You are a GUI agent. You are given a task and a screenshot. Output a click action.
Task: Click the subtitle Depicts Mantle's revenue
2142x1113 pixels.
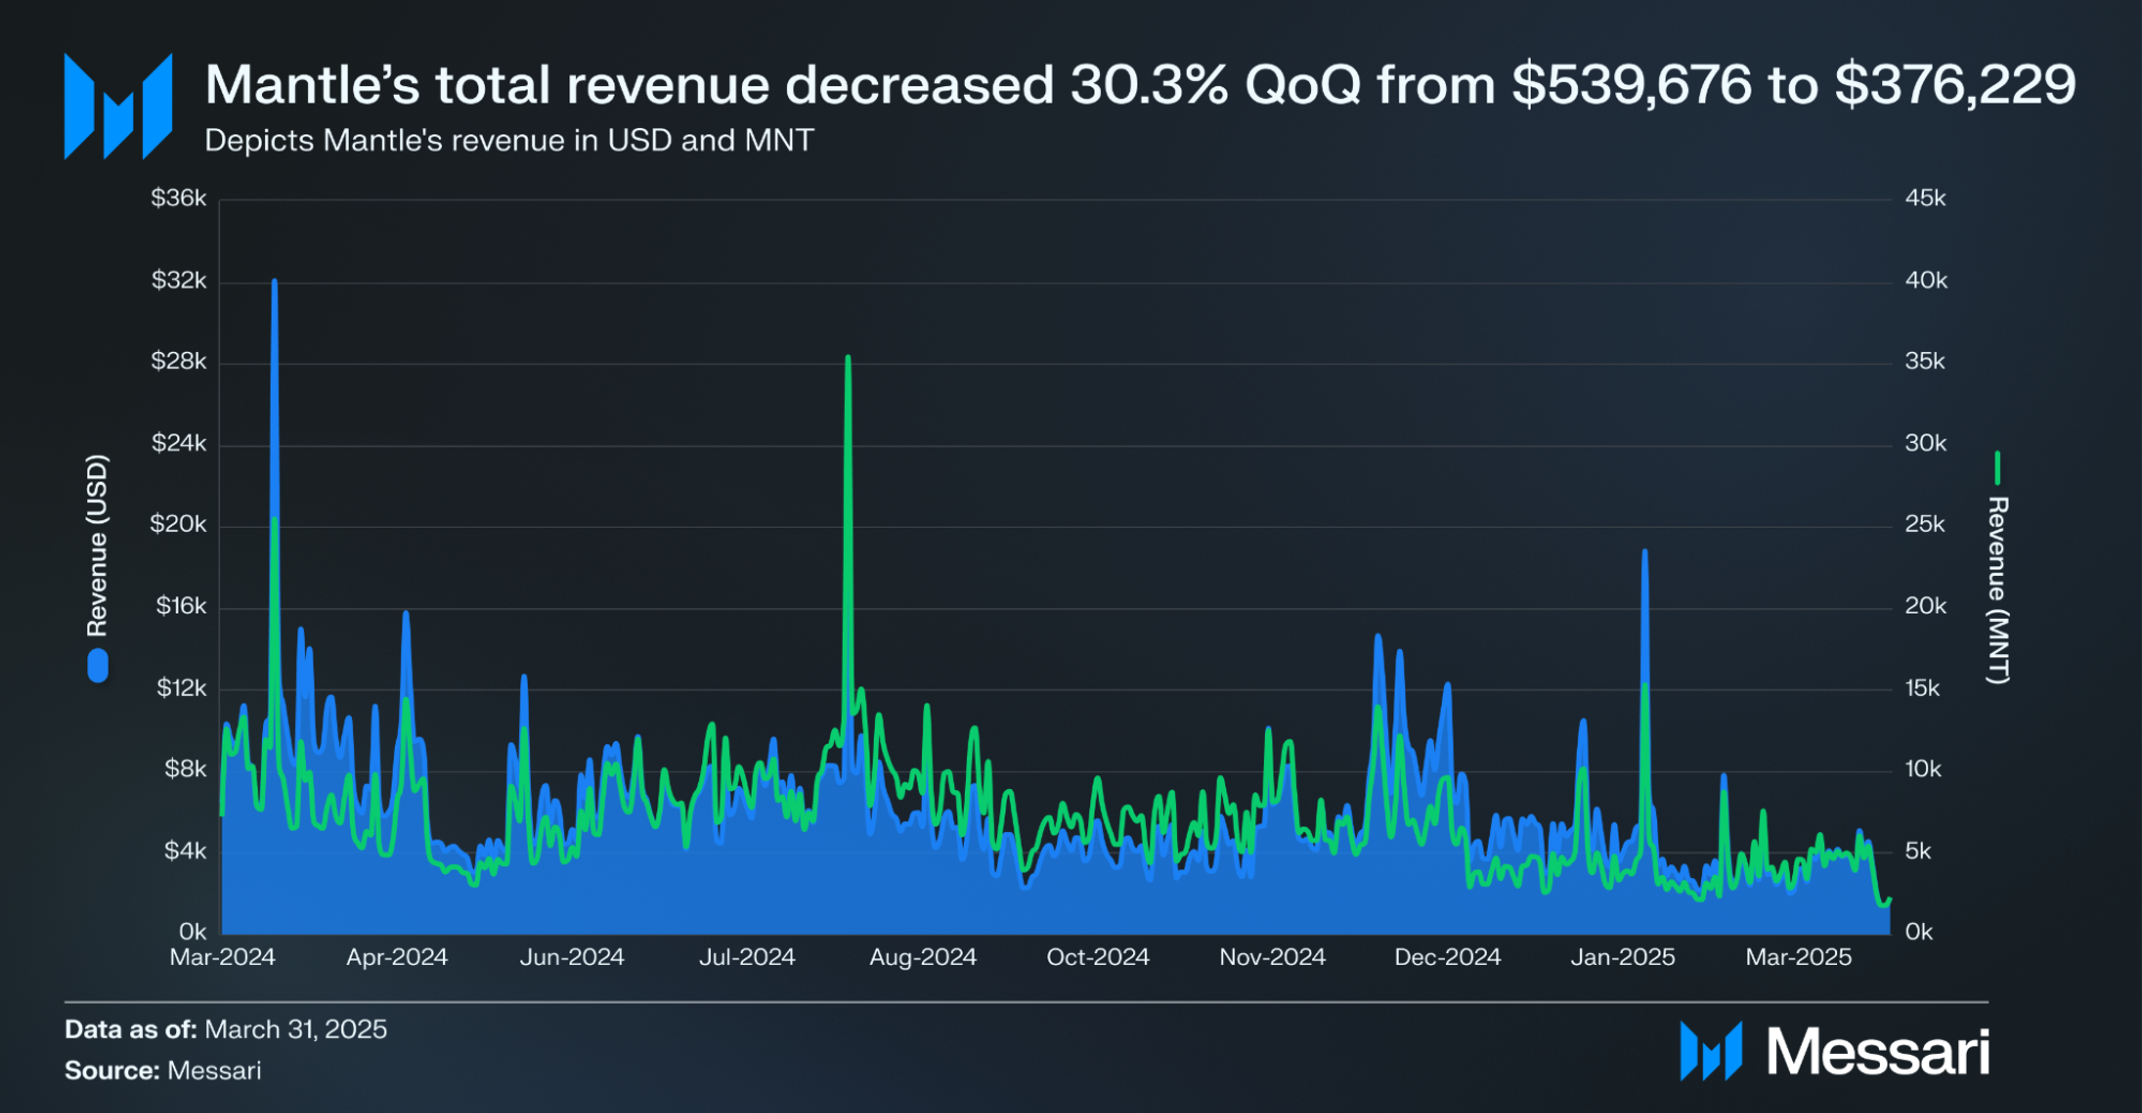(509, 140)
